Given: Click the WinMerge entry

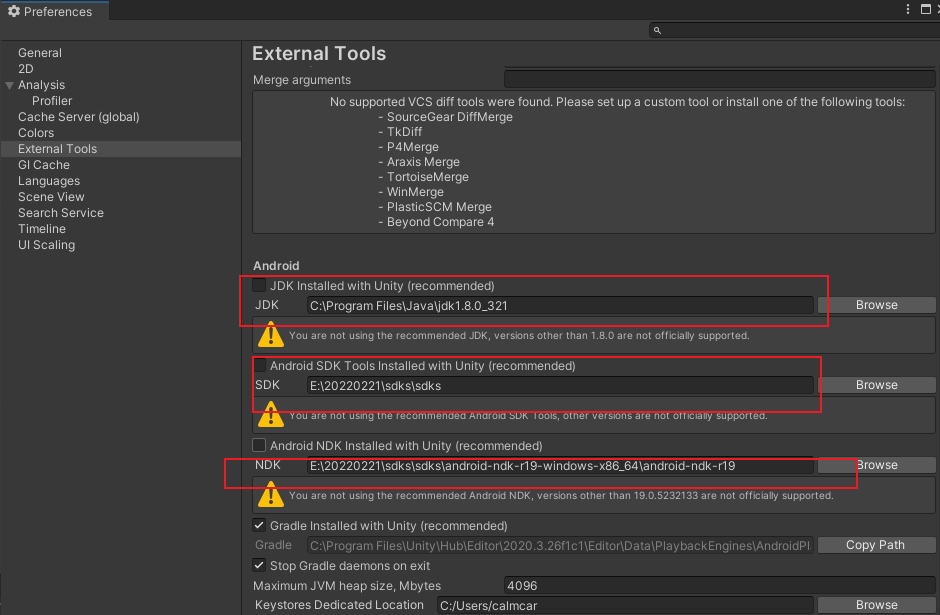Looking at the screenshot, I should click(x=415, y=192).
